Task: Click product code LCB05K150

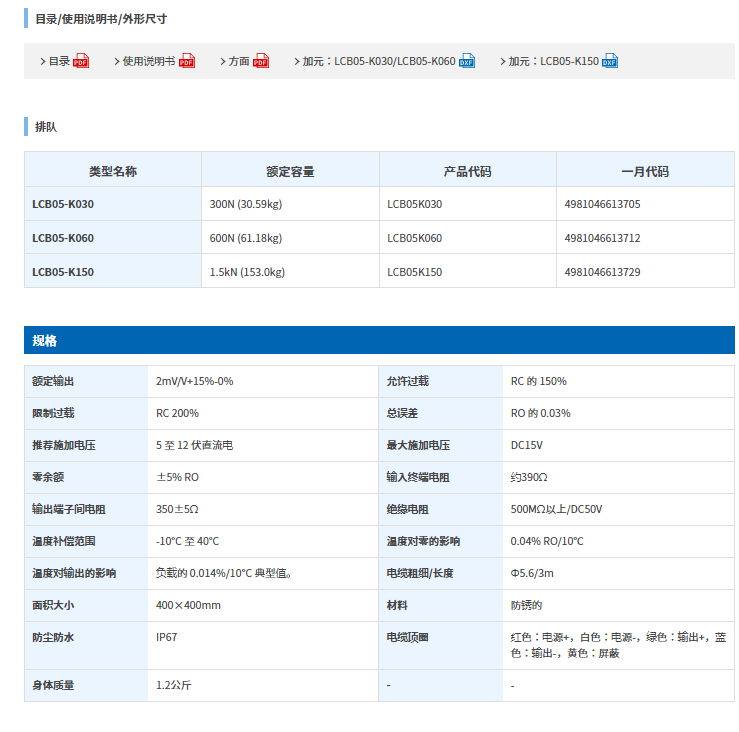Action: click(415, 272)
